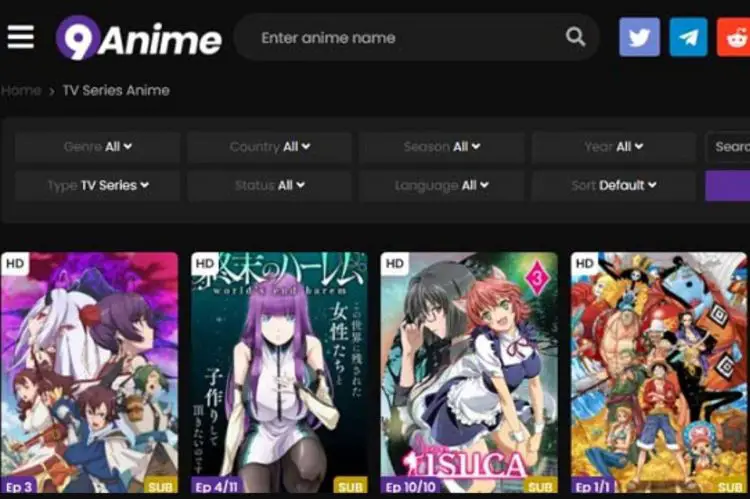Open the Twitter social icon
The height and width of the screenshot is (499, 750).
(640, 37)
